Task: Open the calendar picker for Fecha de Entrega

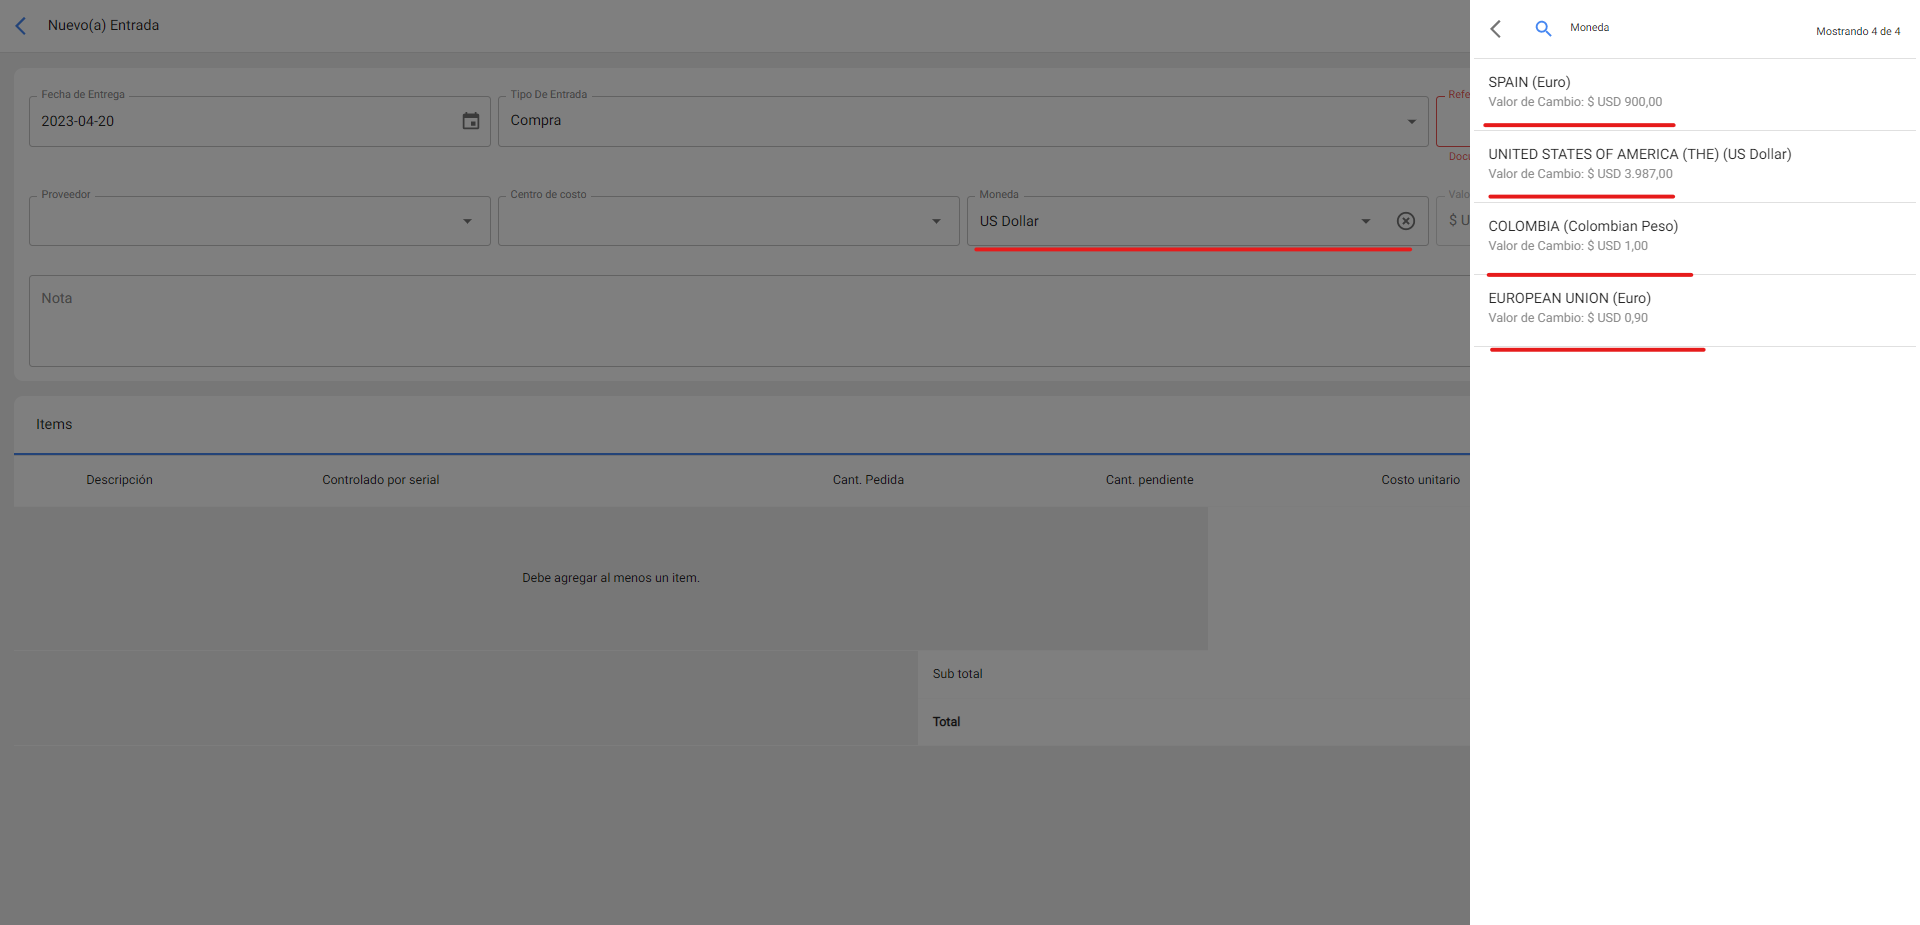Action: (x=470, y=121)
